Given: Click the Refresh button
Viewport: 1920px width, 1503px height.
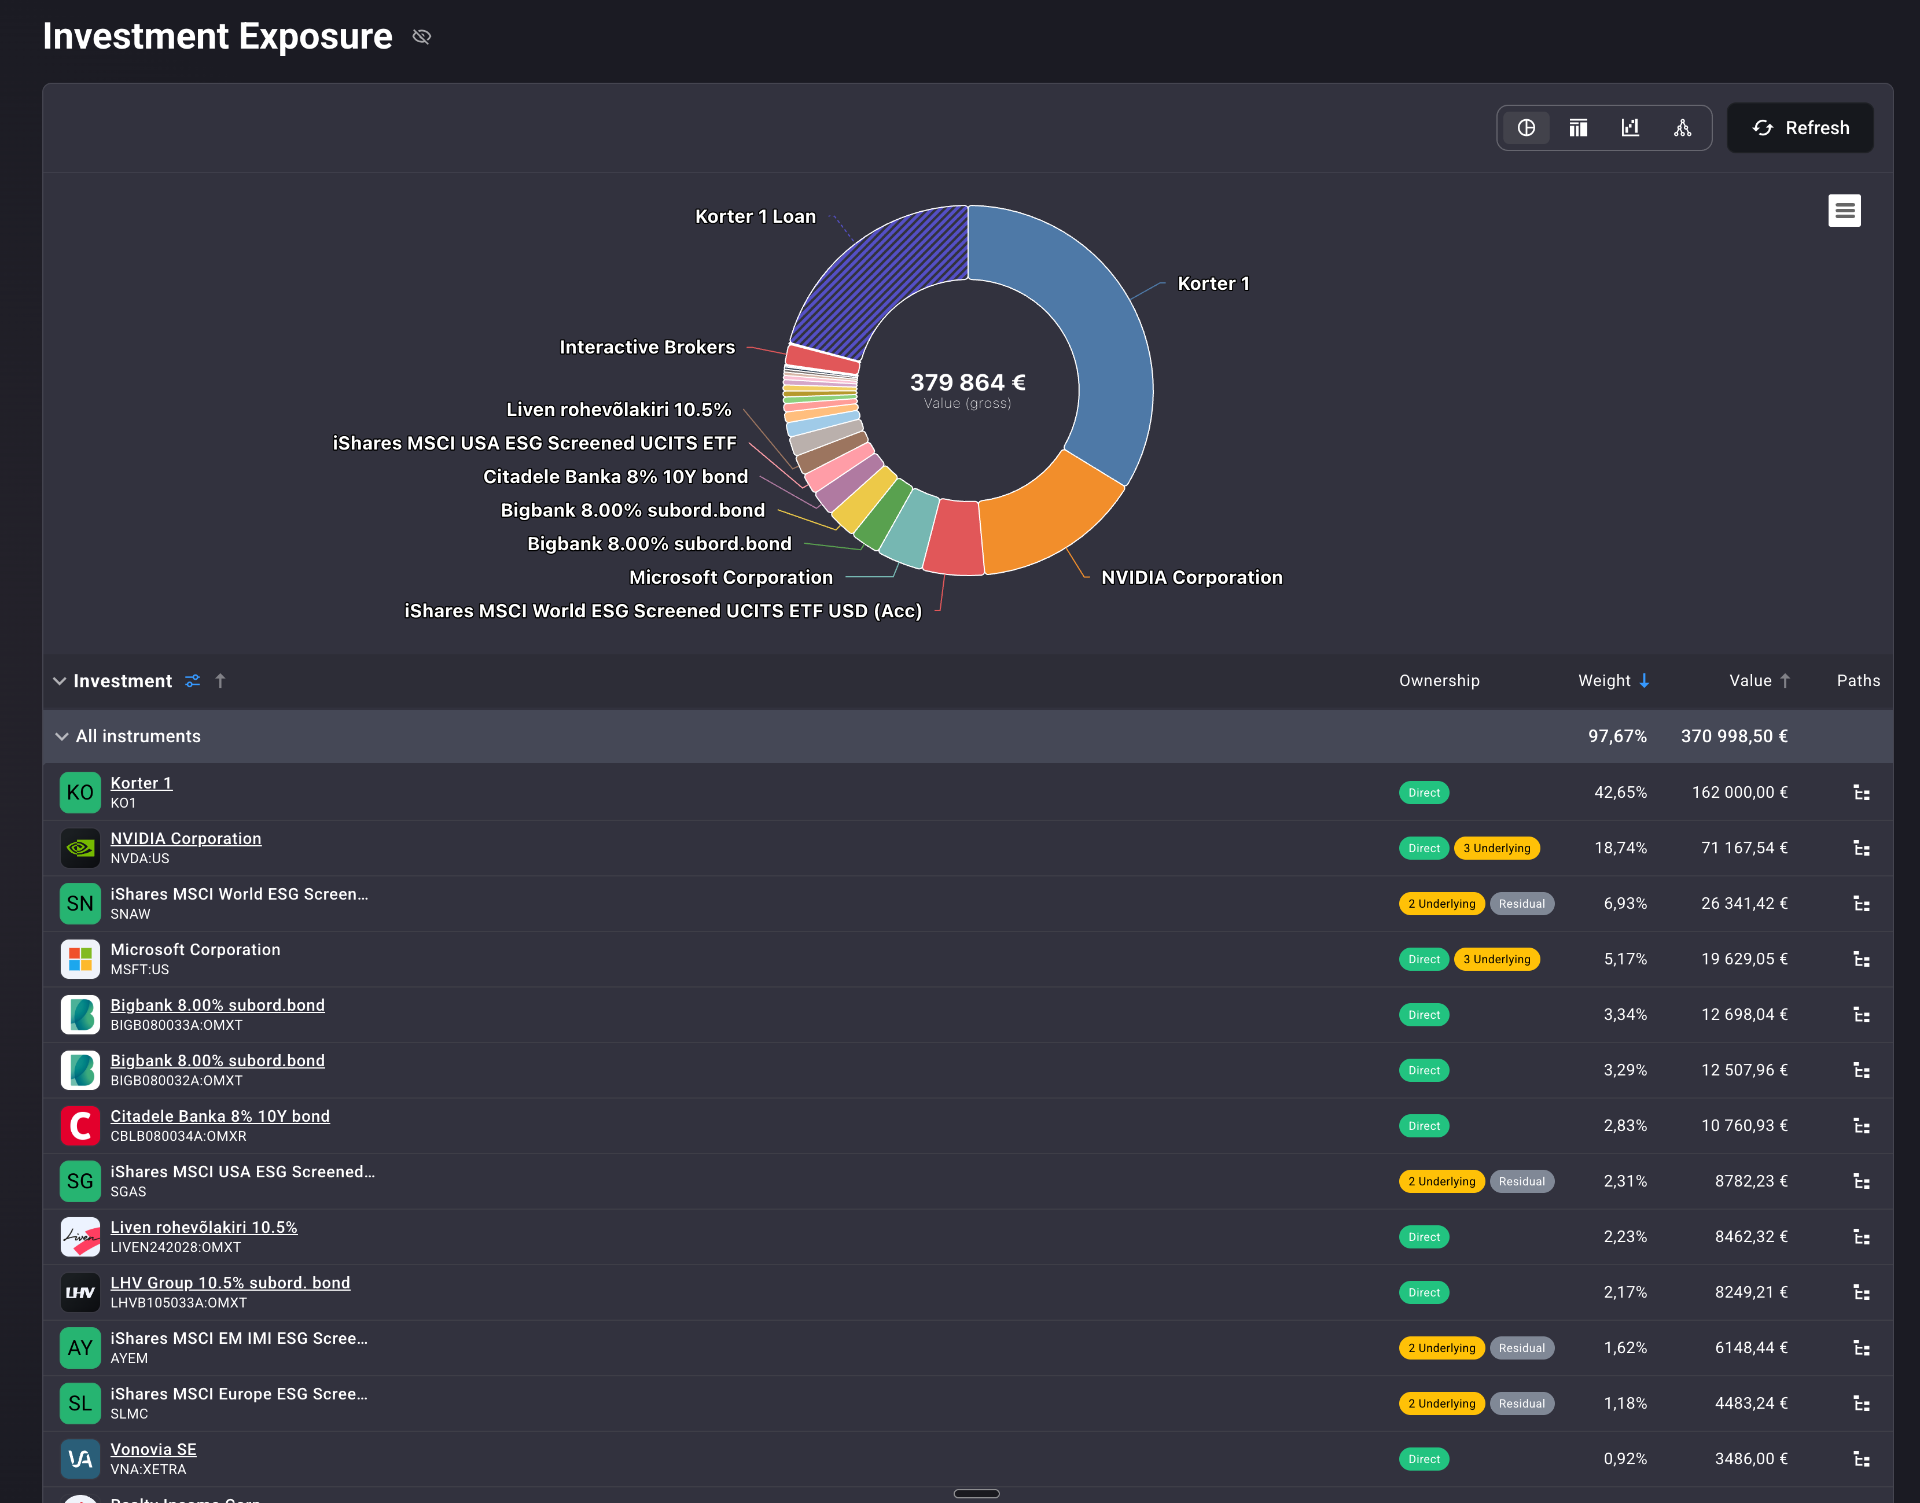Looking at the screenshot, I should click(1800, 128).
